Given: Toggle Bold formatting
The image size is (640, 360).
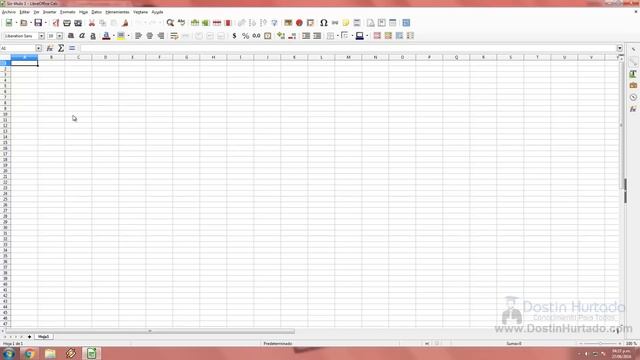Looking at the screenshot, I should pyautogui.click(x=71, y=36).
